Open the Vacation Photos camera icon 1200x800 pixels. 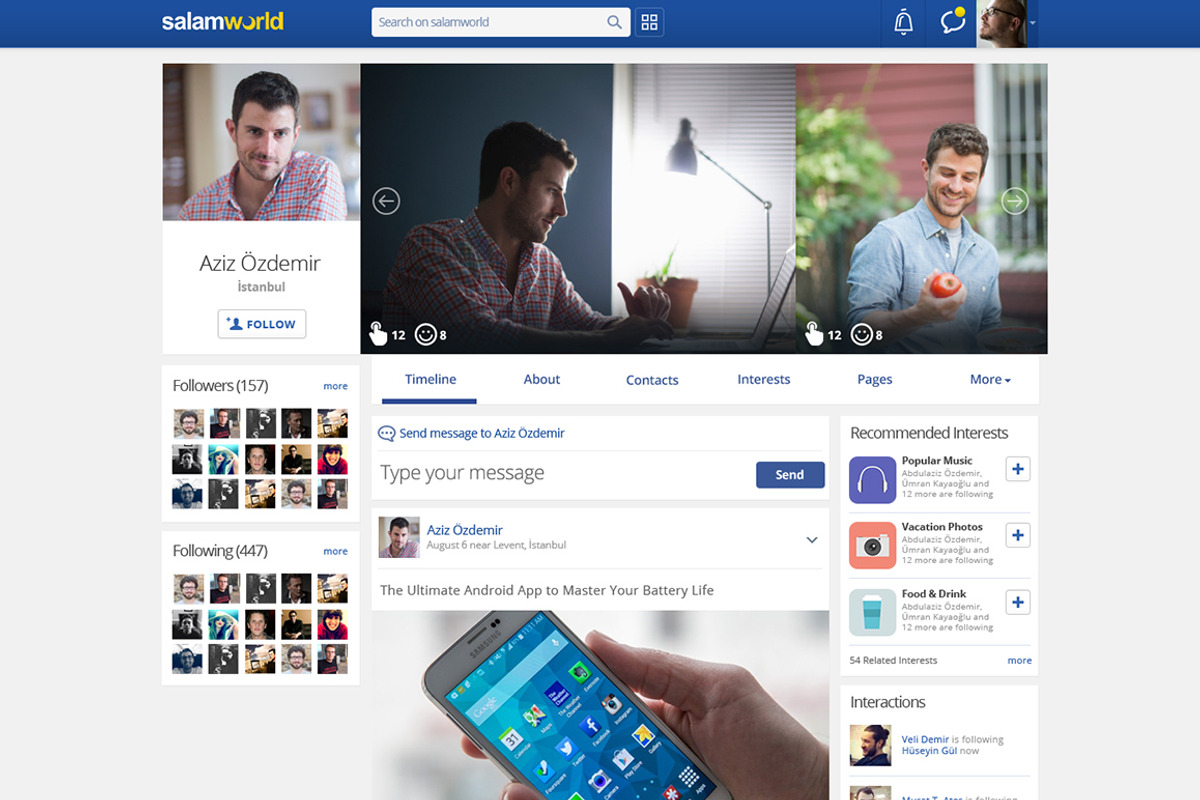click(x=872, y=546)
